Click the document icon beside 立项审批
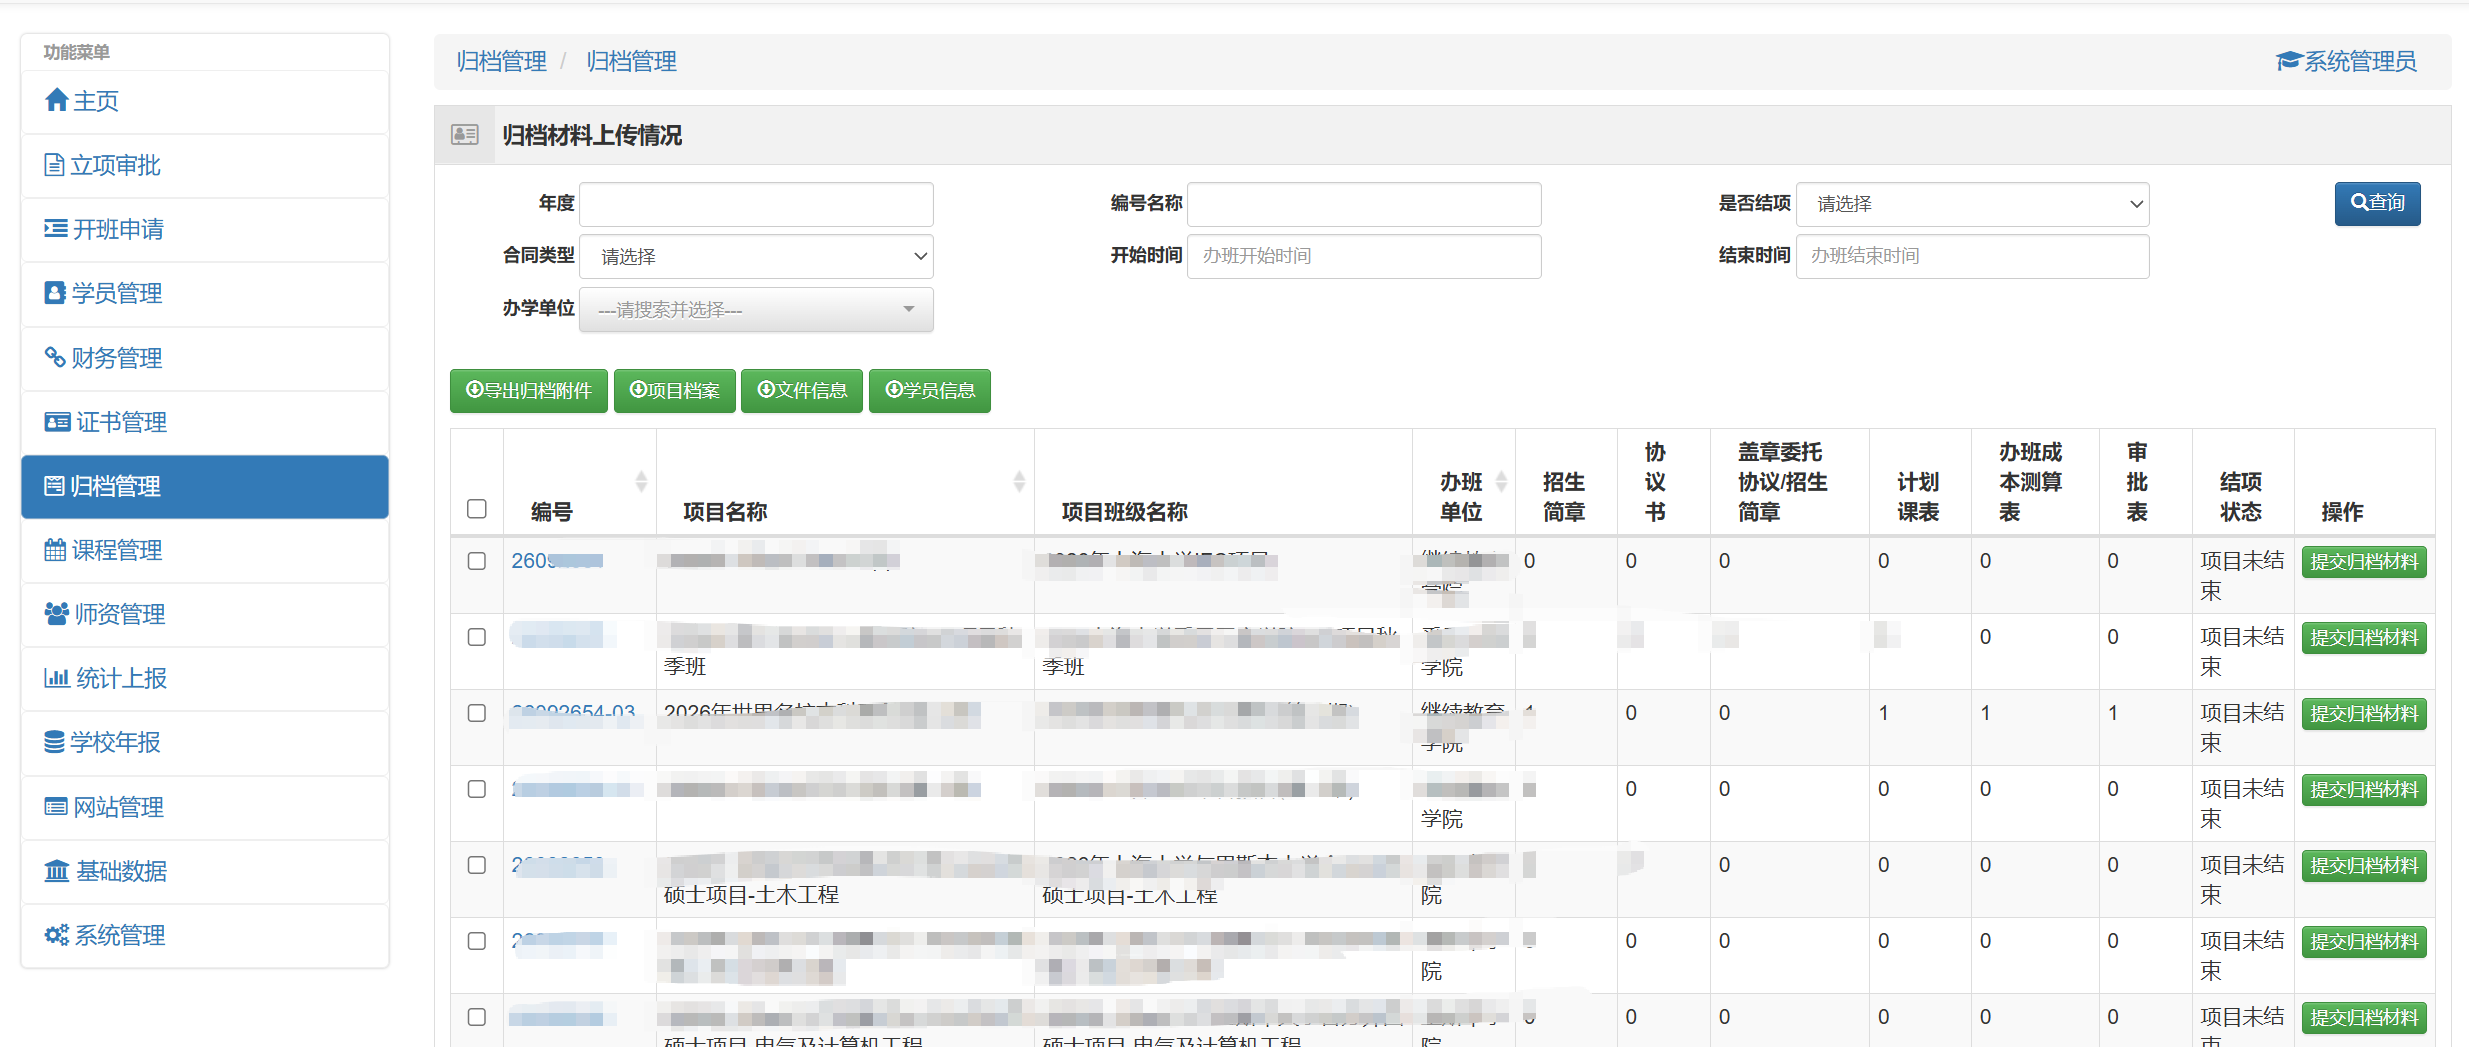 click(54, 165)
